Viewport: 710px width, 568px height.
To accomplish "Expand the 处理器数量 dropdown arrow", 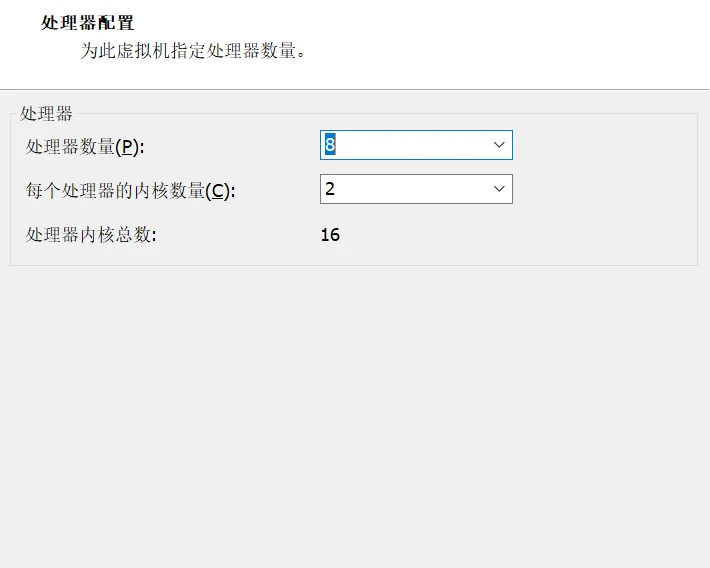I will point(499,145).
